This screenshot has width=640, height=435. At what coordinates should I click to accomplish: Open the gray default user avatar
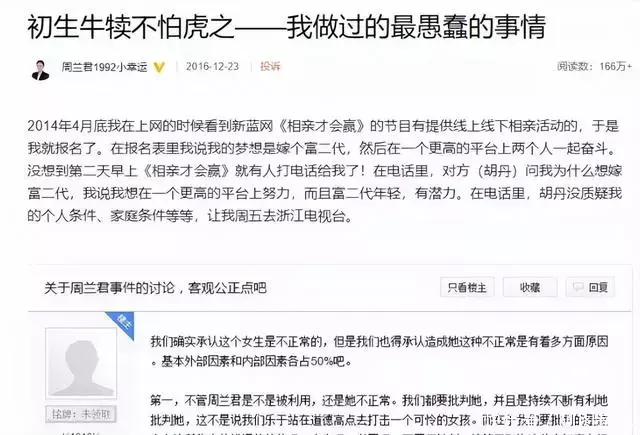click(81, 363)
